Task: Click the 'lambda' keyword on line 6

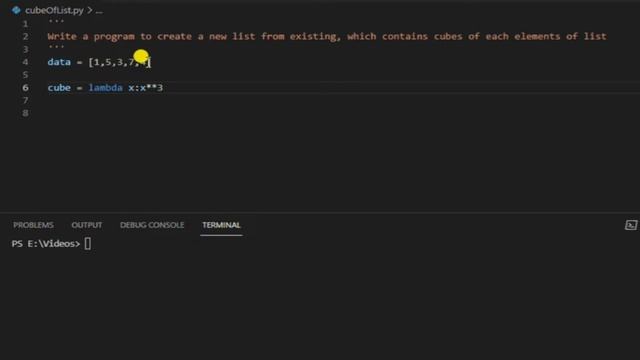Action: pos(105,87)
